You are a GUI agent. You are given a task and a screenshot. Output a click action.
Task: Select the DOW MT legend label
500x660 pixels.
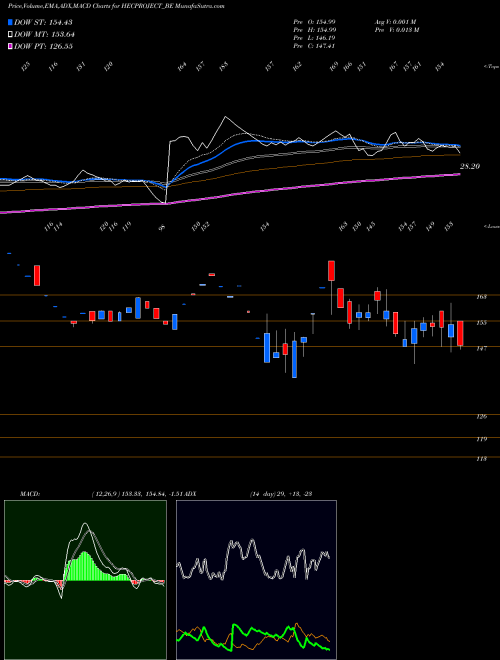tap(44, 34)
